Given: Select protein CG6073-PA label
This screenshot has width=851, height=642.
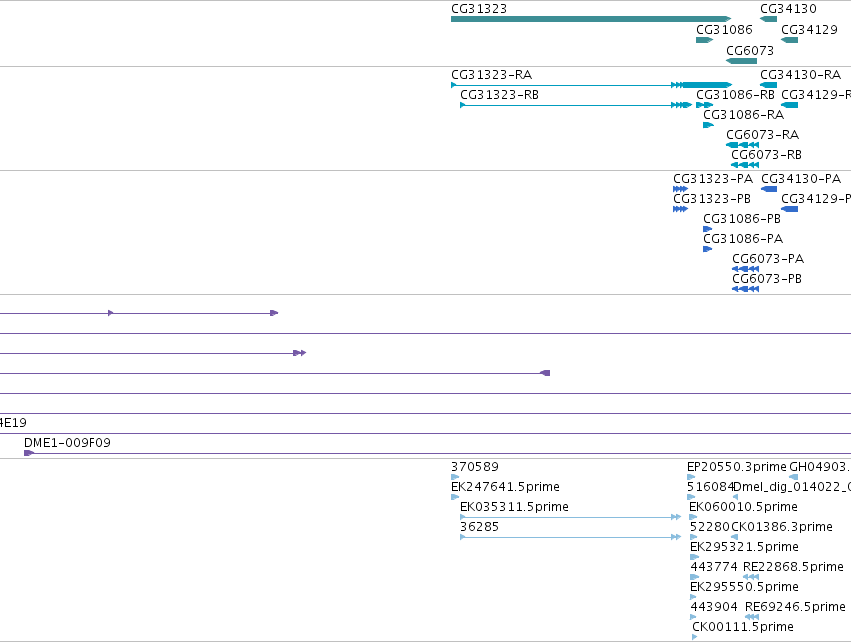Looking at the screenshot, I should pyautogui.click(x=768, y=259).
